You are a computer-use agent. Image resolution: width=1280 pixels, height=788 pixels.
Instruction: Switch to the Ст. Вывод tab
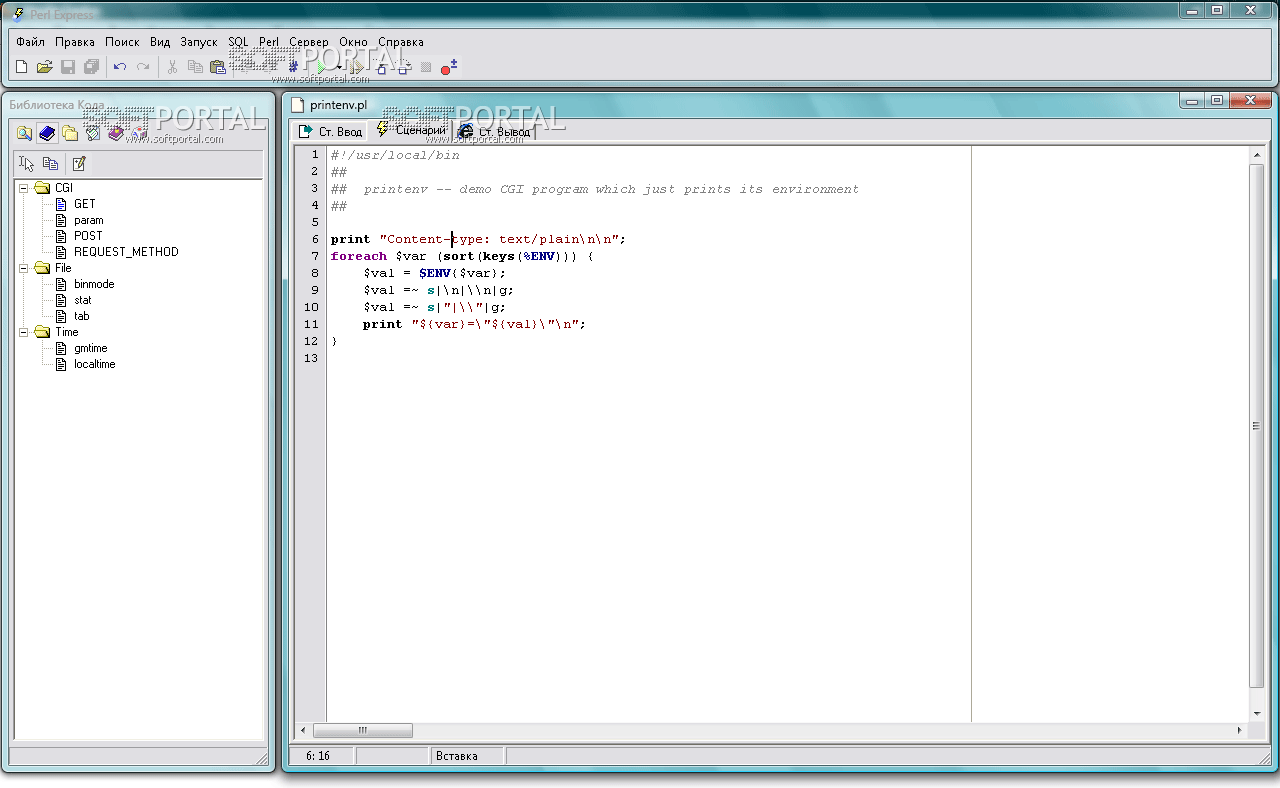(x=495, y=131)
